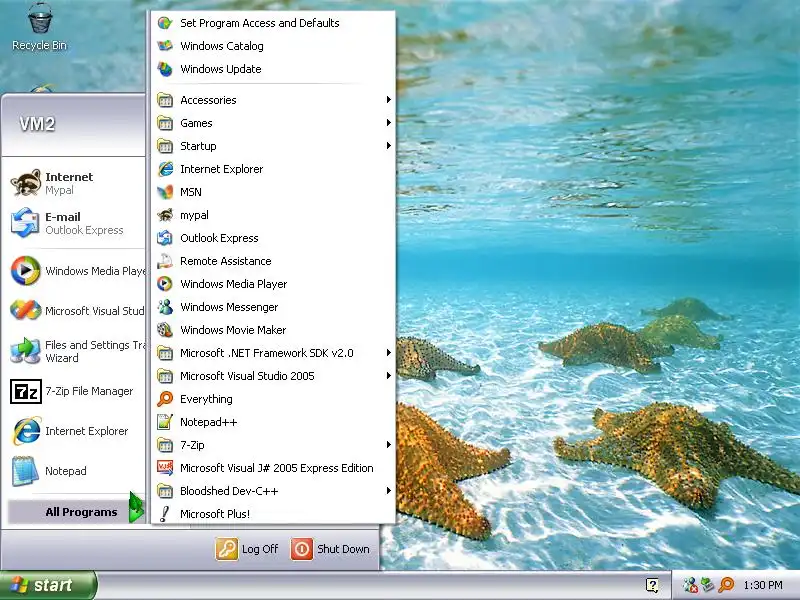
Task: Expand Microsoft .NET Framework SDK v2.0 arrow
Action: (x=389, y=353)
